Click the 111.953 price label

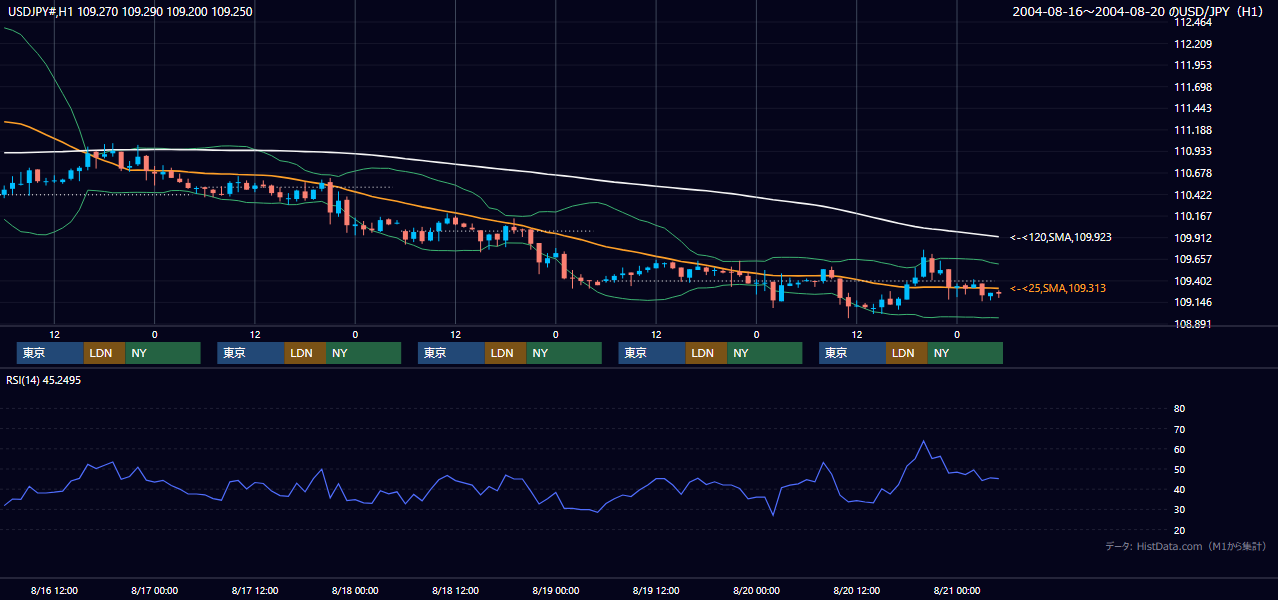[1195, 65]
